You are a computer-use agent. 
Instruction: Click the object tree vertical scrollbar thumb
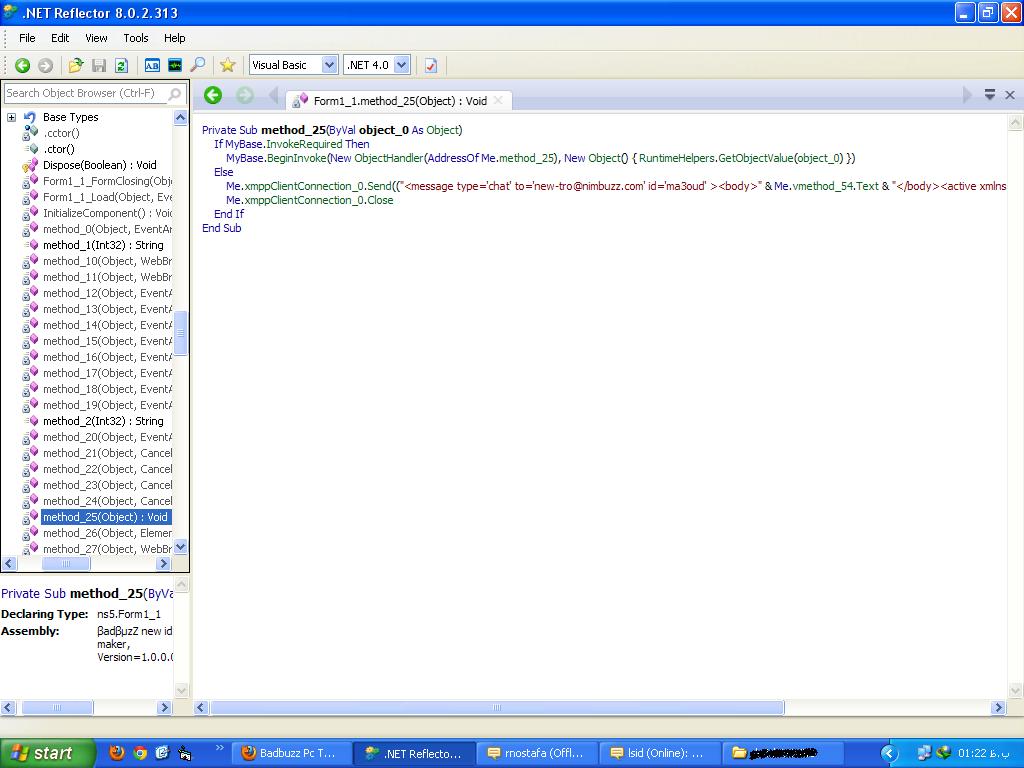tap(181, 333)
